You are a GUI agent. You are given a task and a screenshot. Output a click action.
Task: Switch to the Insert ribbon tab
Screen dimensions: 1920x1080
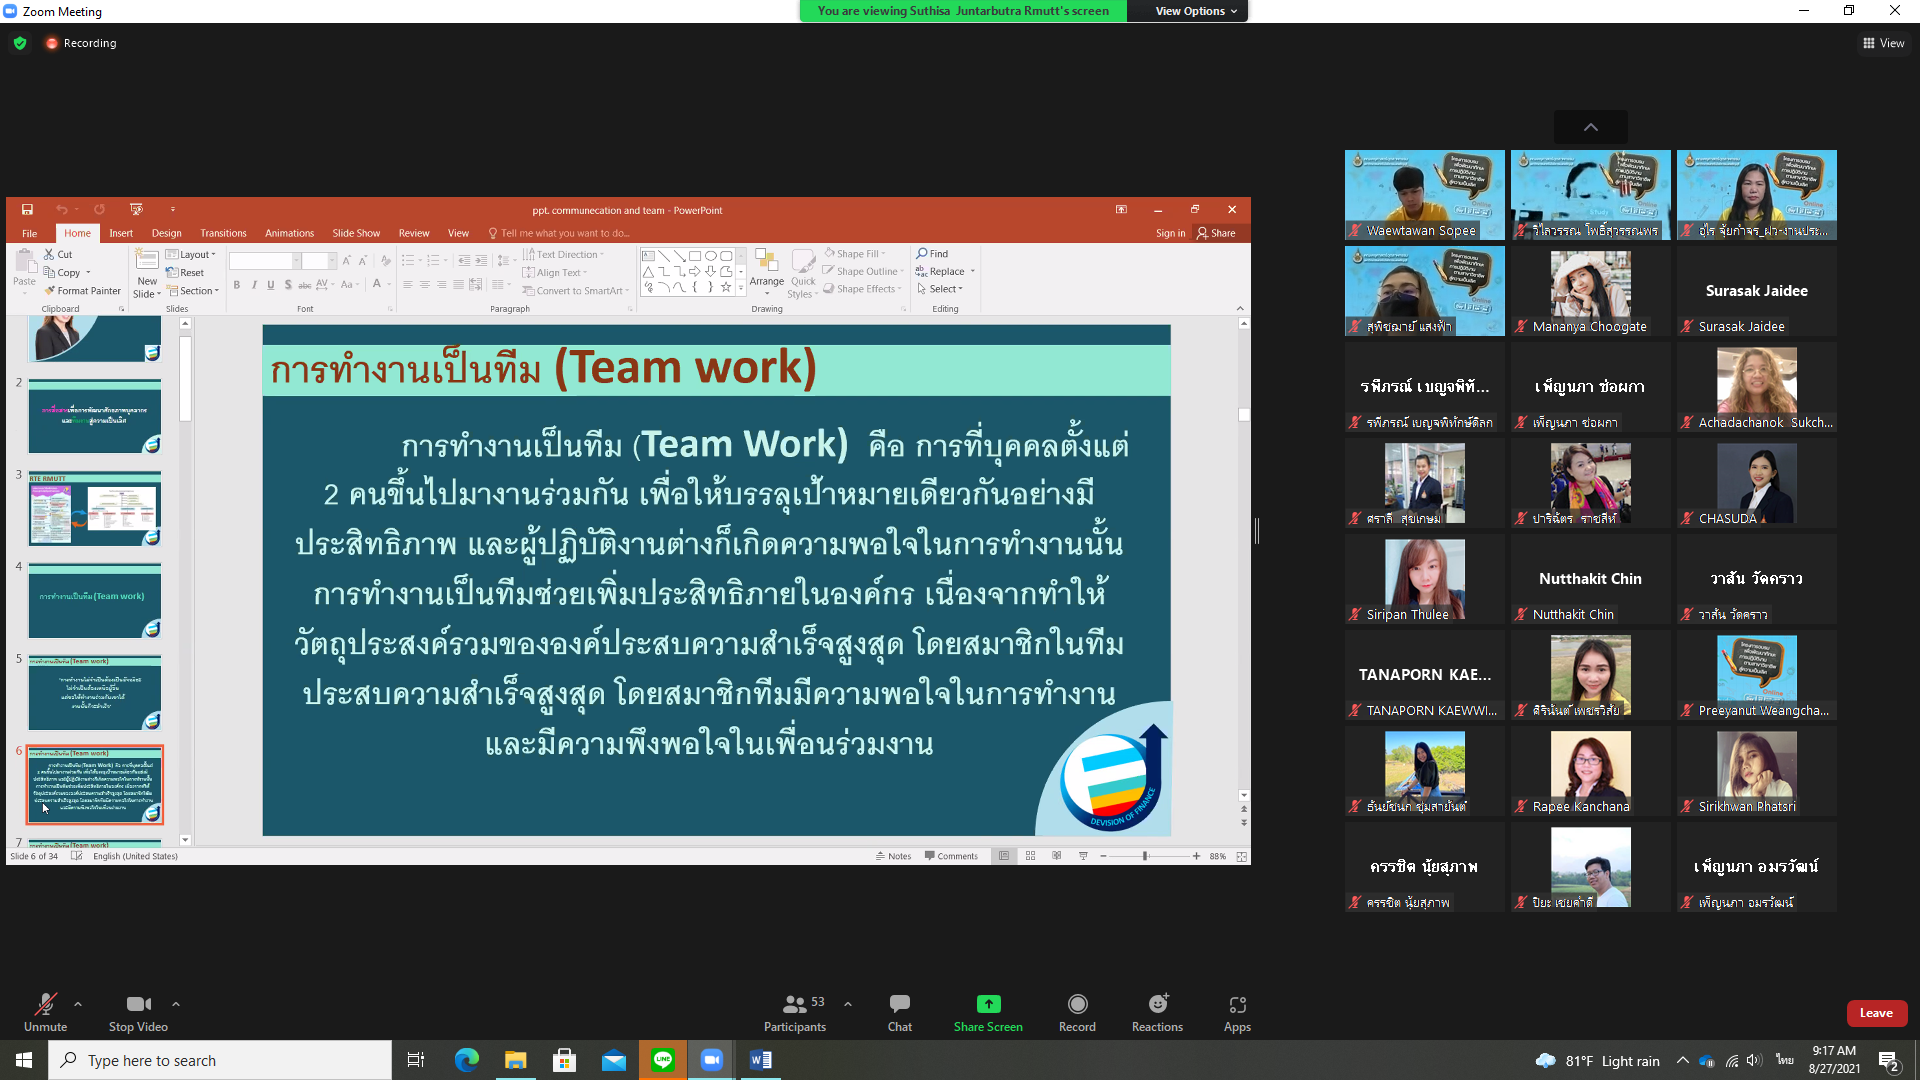point(121,233)
